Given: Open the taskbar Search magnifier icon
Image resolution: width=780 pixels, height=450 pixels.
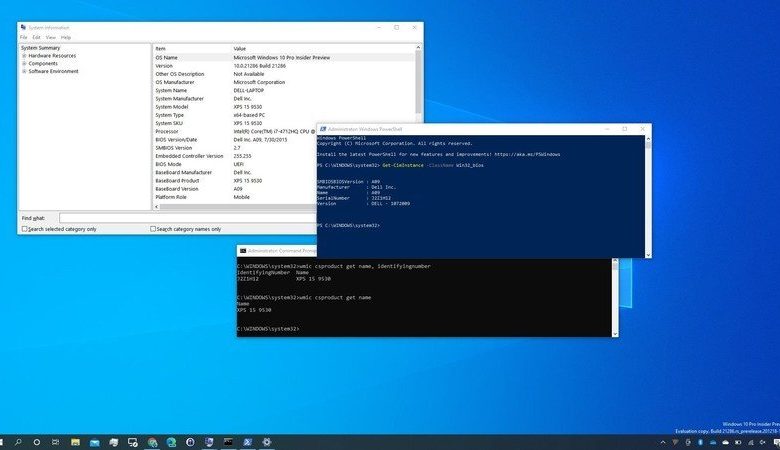Looking at the screenshot, I should click(18, 442).
